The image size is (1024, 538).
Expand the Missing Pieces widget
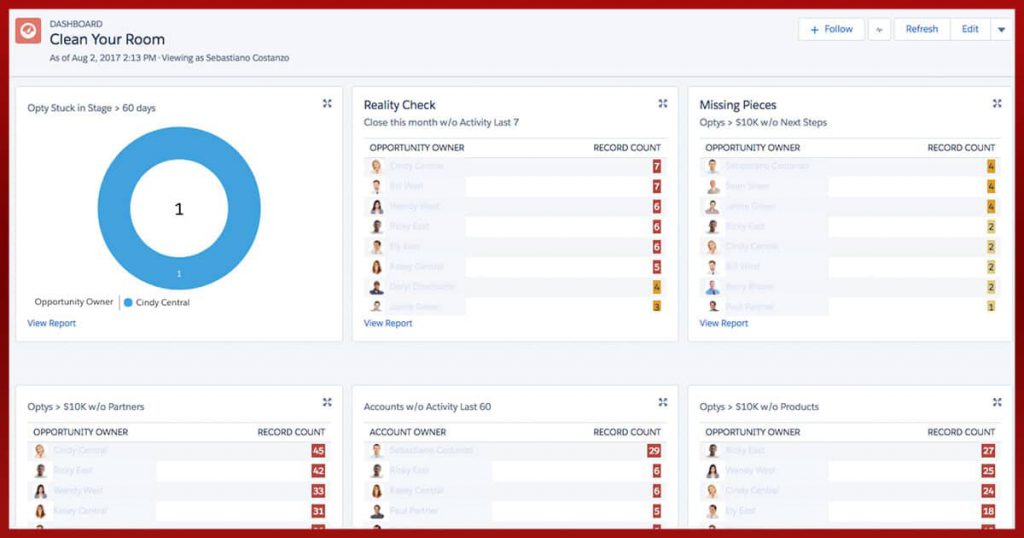(x=996, y=103)
